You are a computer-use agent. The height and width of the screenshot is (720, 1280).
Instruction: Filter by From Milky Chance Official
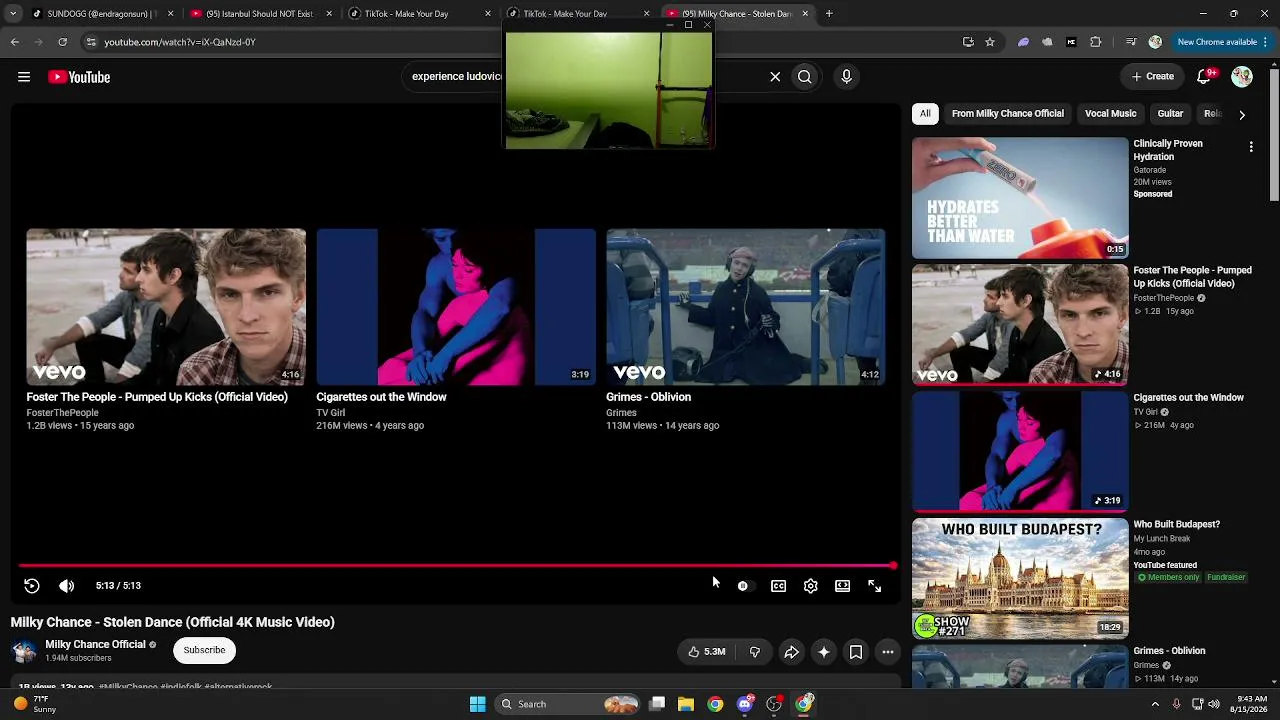click(1007, 114)
